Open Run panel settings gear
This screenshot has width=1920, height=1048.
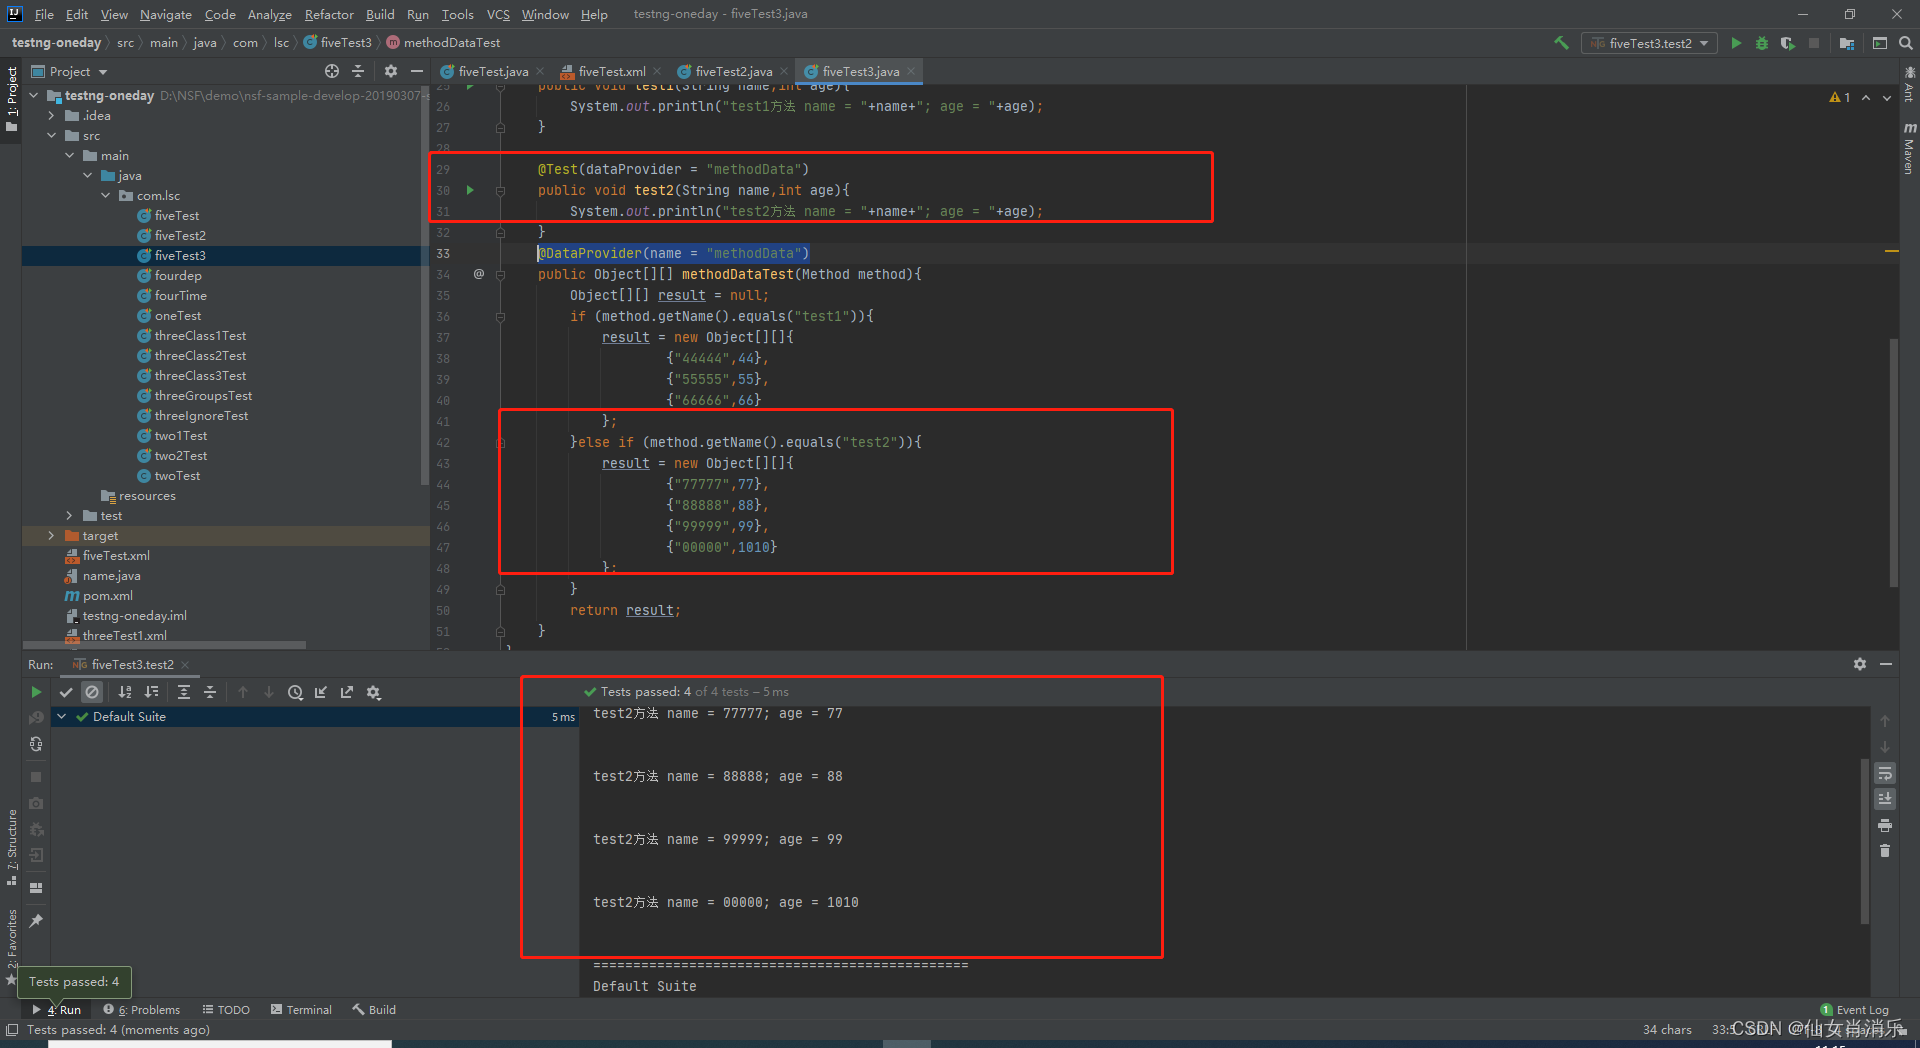coord(1860,664)
